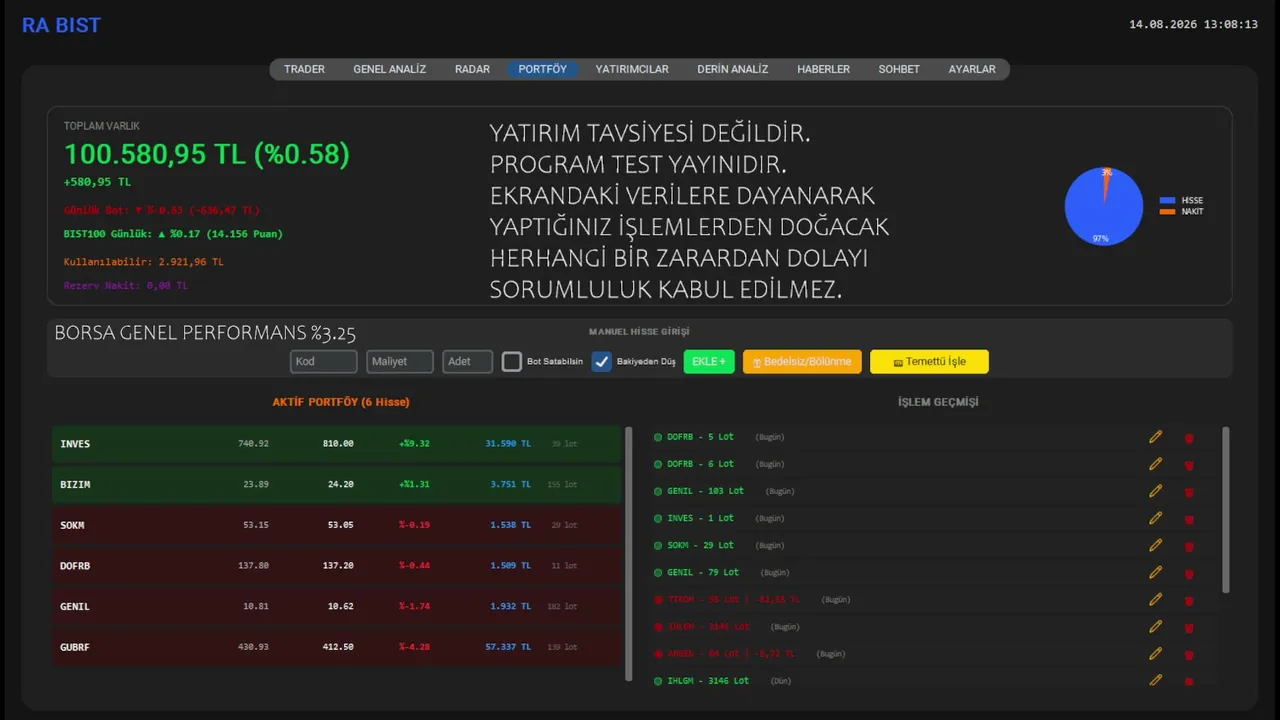Click the HİSSE legend entry

pyautogui.click(x=1181, y=200)
